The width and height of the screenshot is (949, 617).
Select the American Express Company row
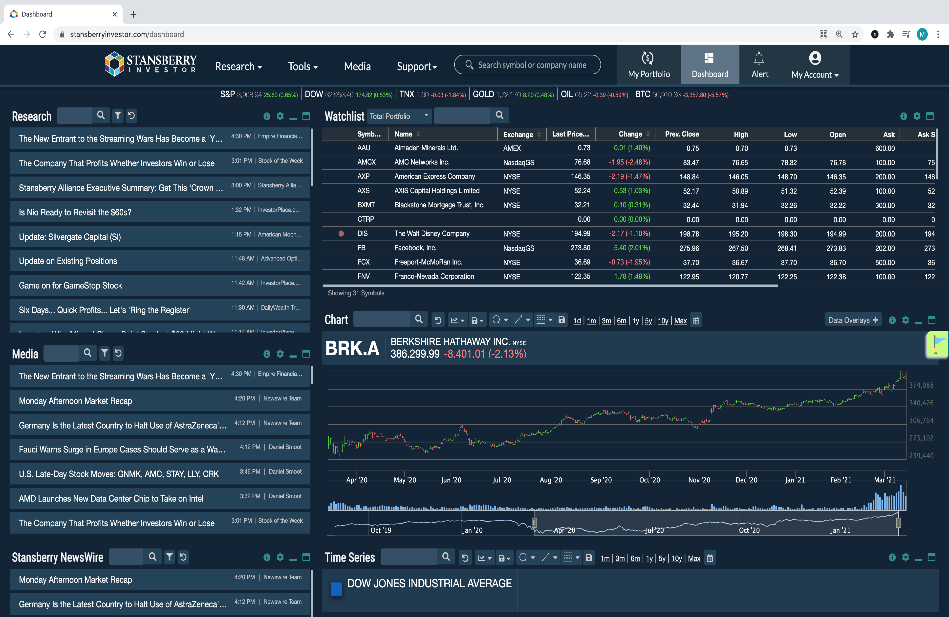629,176
